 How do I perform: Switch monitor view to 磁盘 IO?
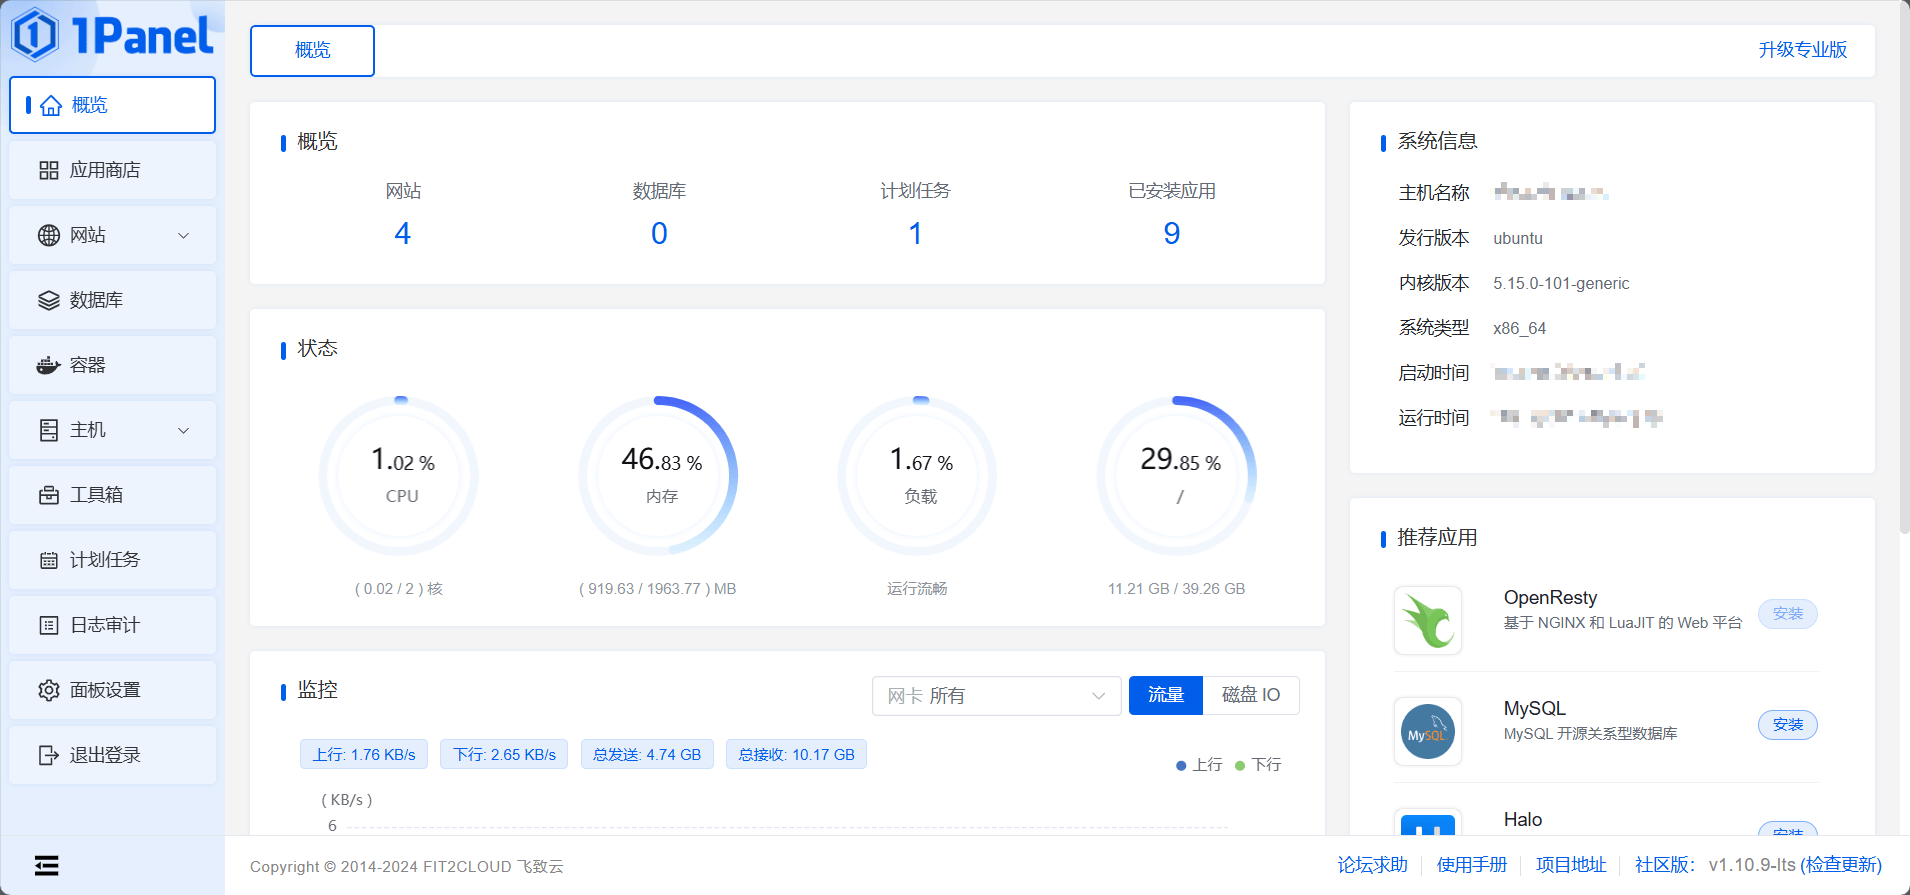click(1250, 695)
